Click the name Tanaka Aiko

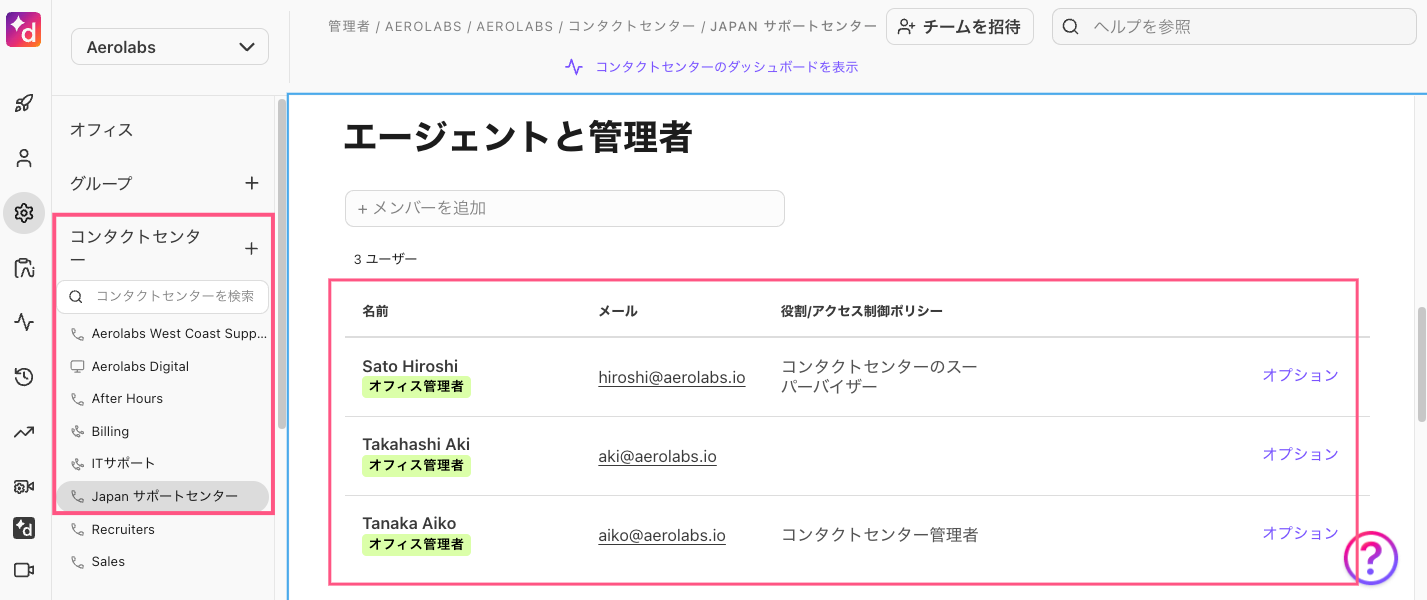tap(409, 524)
